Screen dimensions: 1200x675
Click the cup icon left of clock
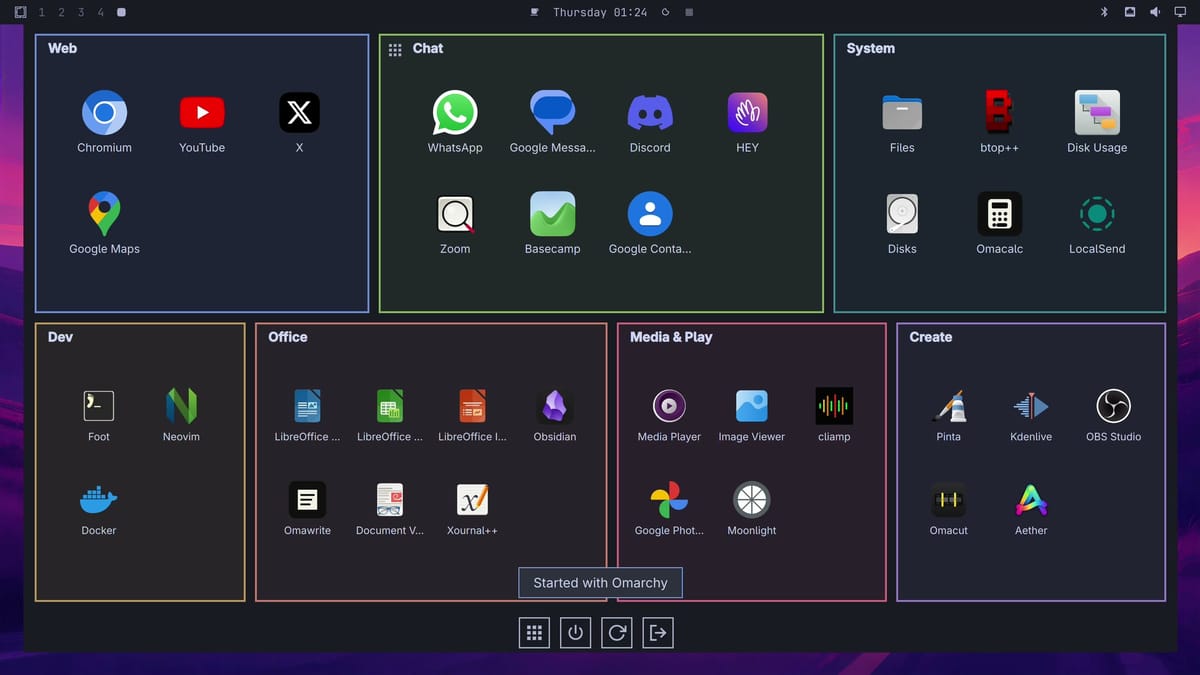(534, 12)
